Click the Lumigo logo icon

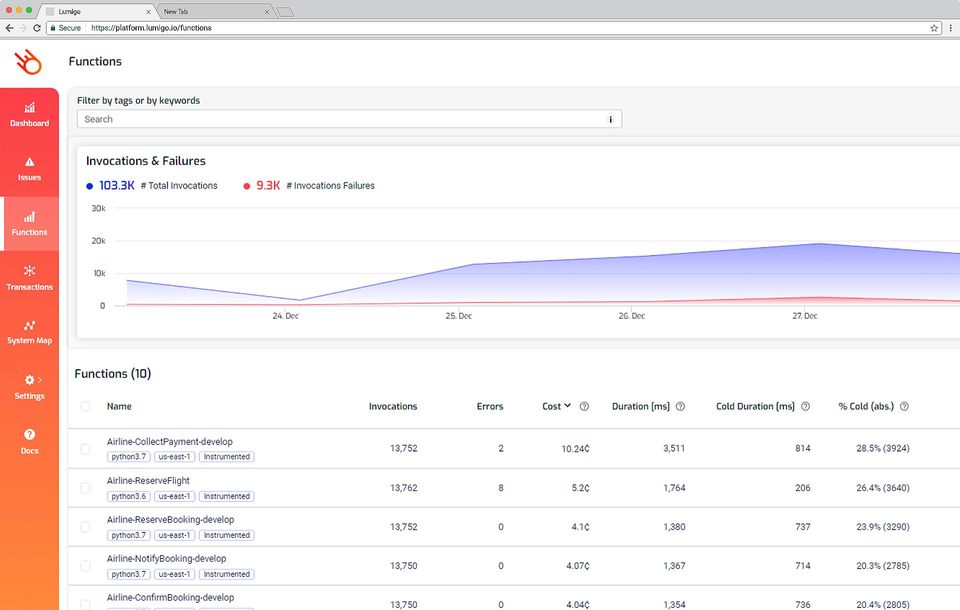[28, 62]
